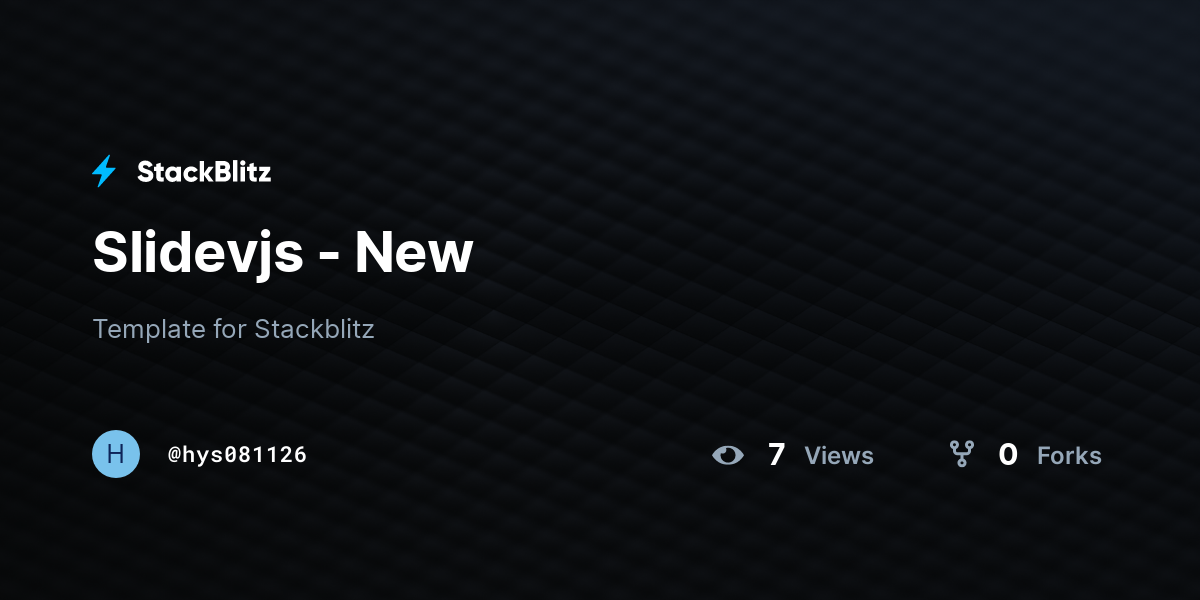The height and width of the screenshot is (600, 1200).
Task: Click the word New in the title
Action: 414,252
